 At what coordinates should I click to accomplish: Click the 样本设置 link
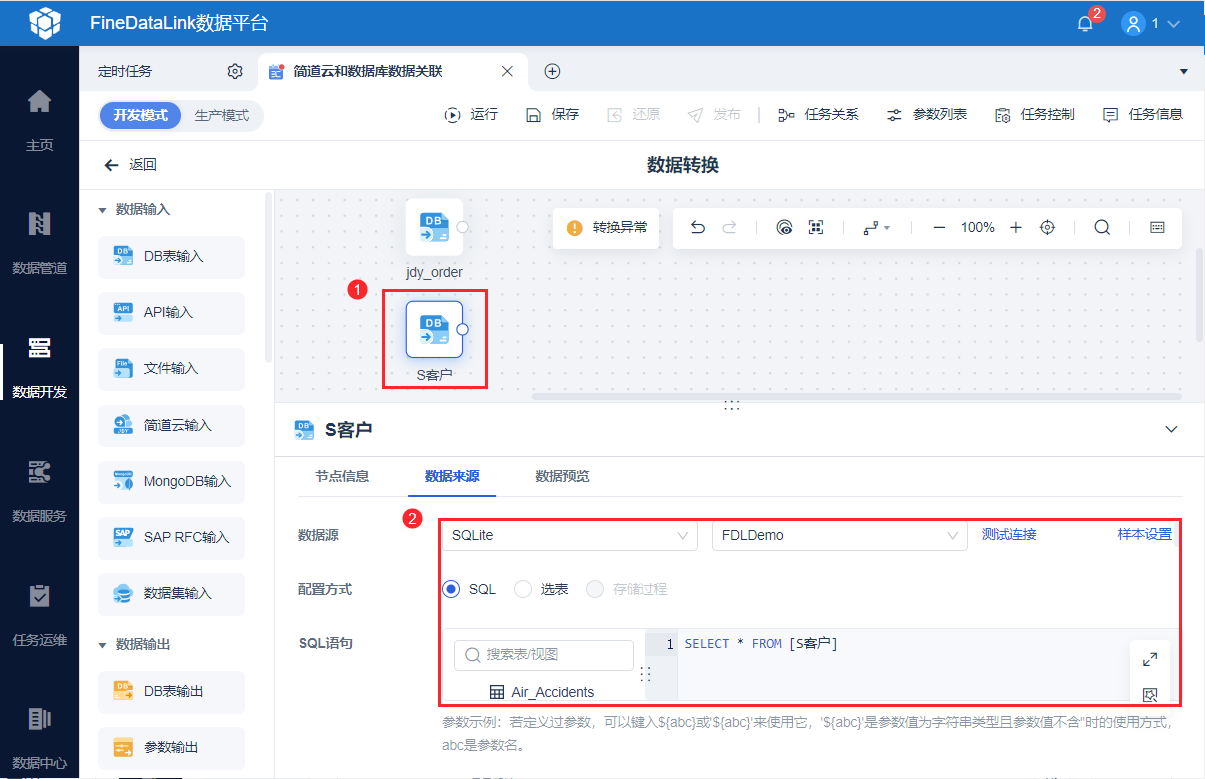click(1144, 535)
